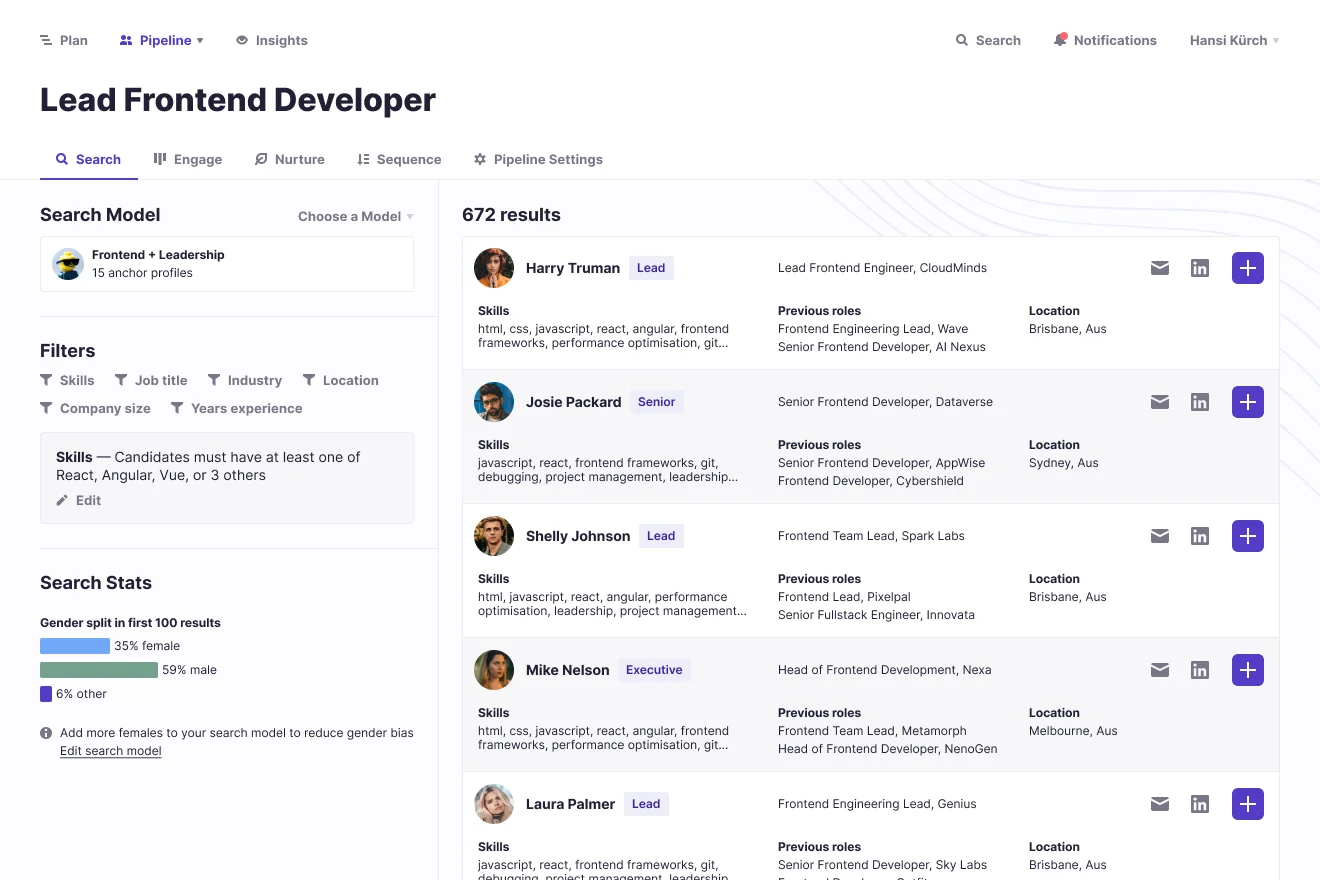Add Harry Truman with plus button
This screenshot has width=1320, height=880.
coord(1248,268)
